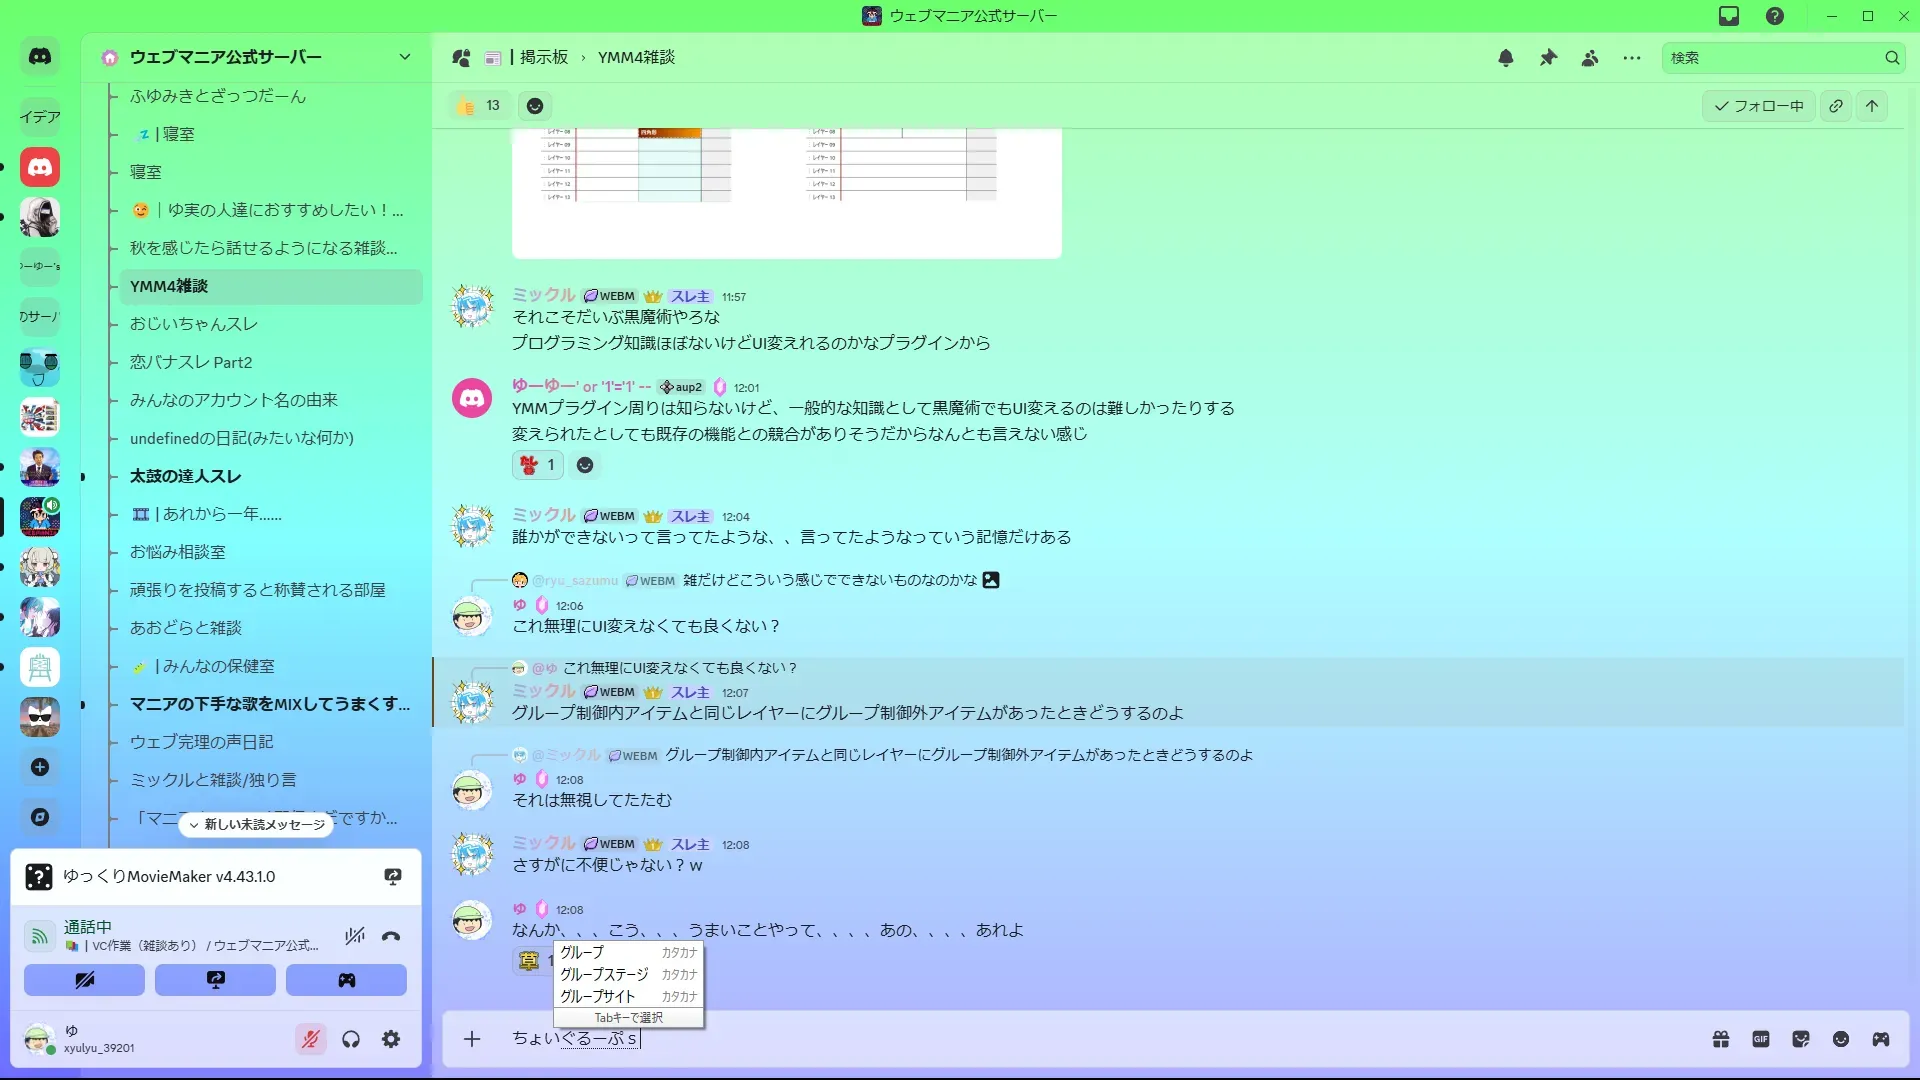Open sticker picker
This screenshot has width=1920, height=1080.
[1801, 1039]
